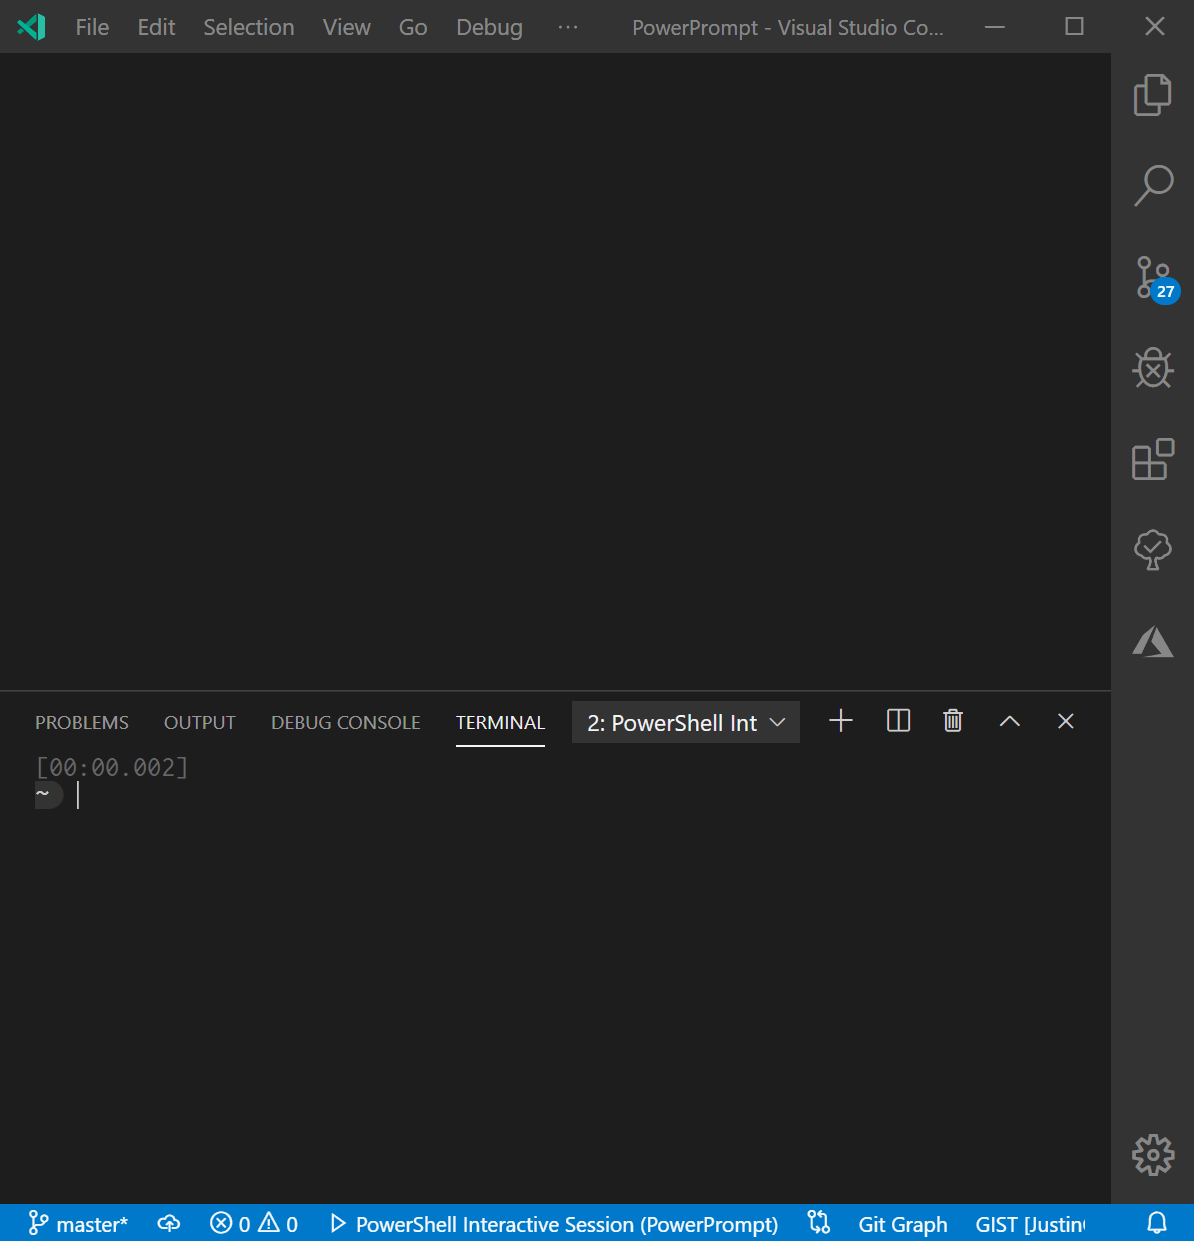Show notifications via the bell icon

(x=1156, y=1223)
